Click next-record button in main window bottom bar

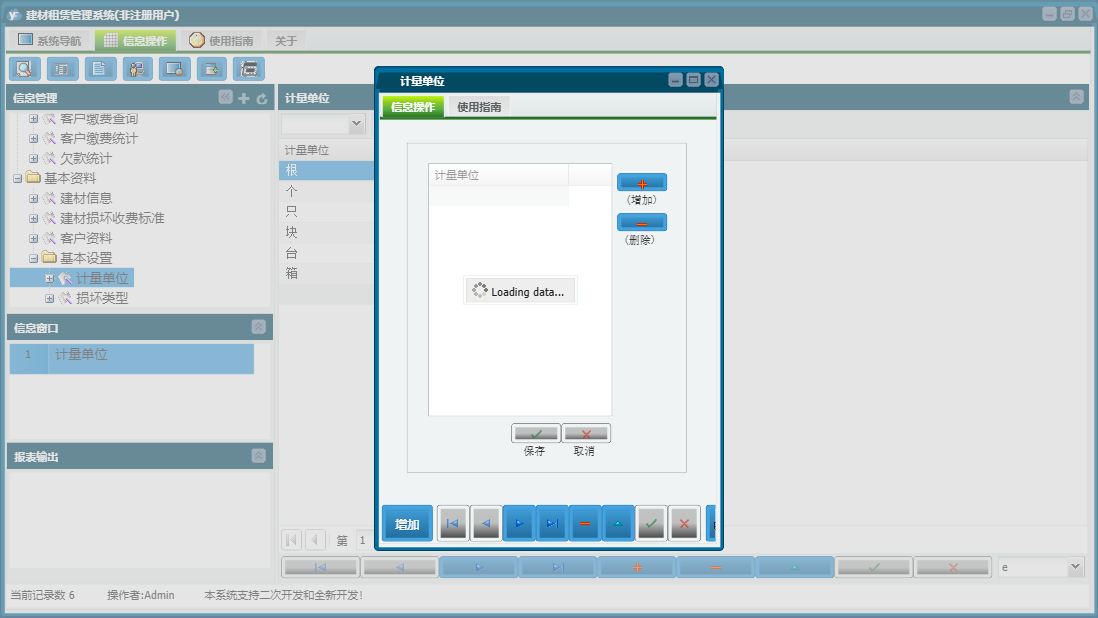479,567
